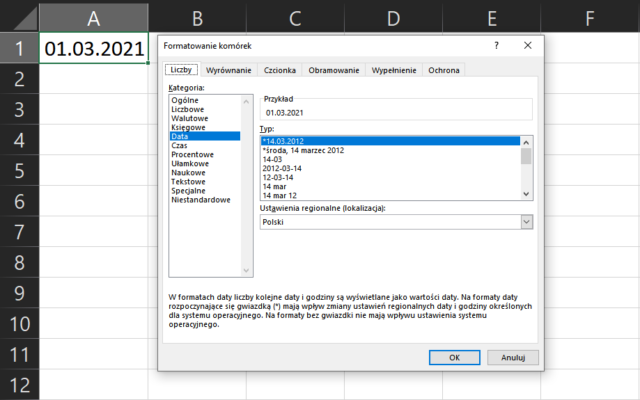
Task: Switch to the Wyrównanie tab
Action: pos(229,70)
